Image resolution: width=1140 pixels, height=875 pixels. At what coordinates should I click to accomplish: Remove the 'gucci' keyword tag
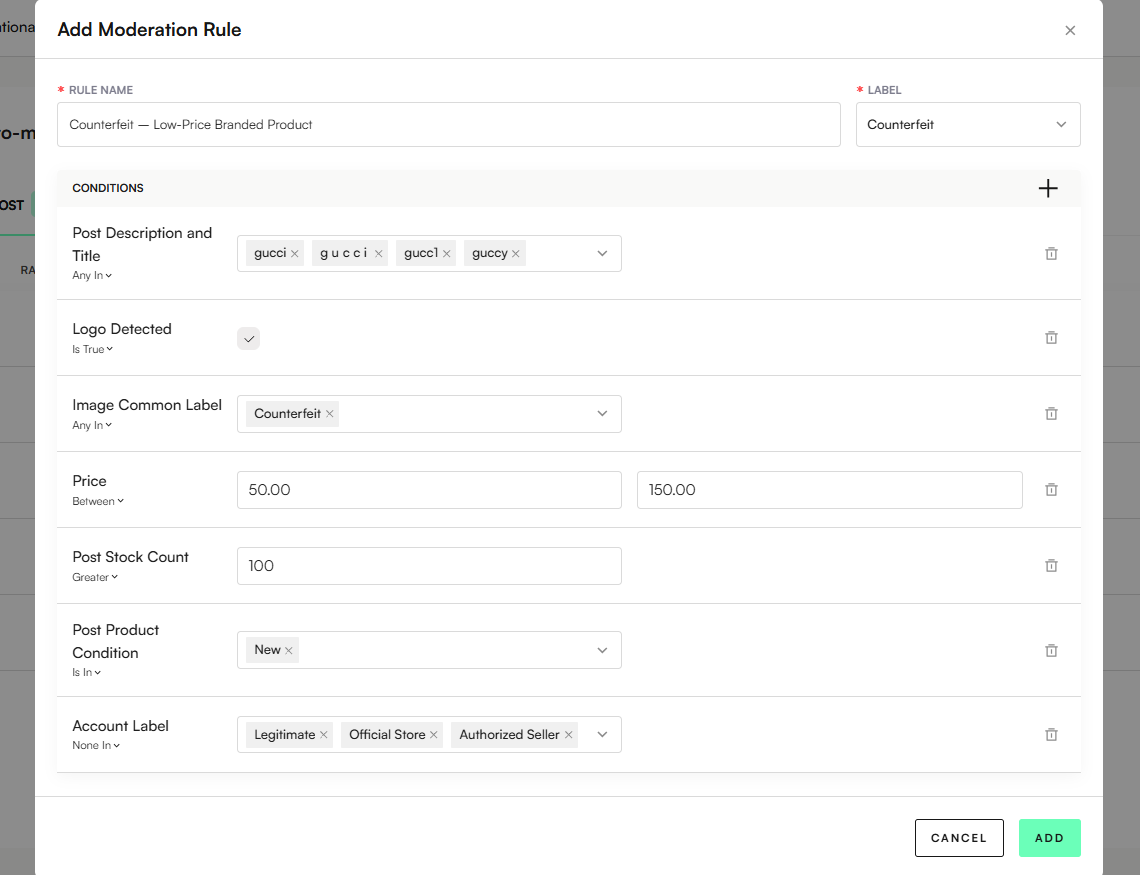click(x=295, y=254)
